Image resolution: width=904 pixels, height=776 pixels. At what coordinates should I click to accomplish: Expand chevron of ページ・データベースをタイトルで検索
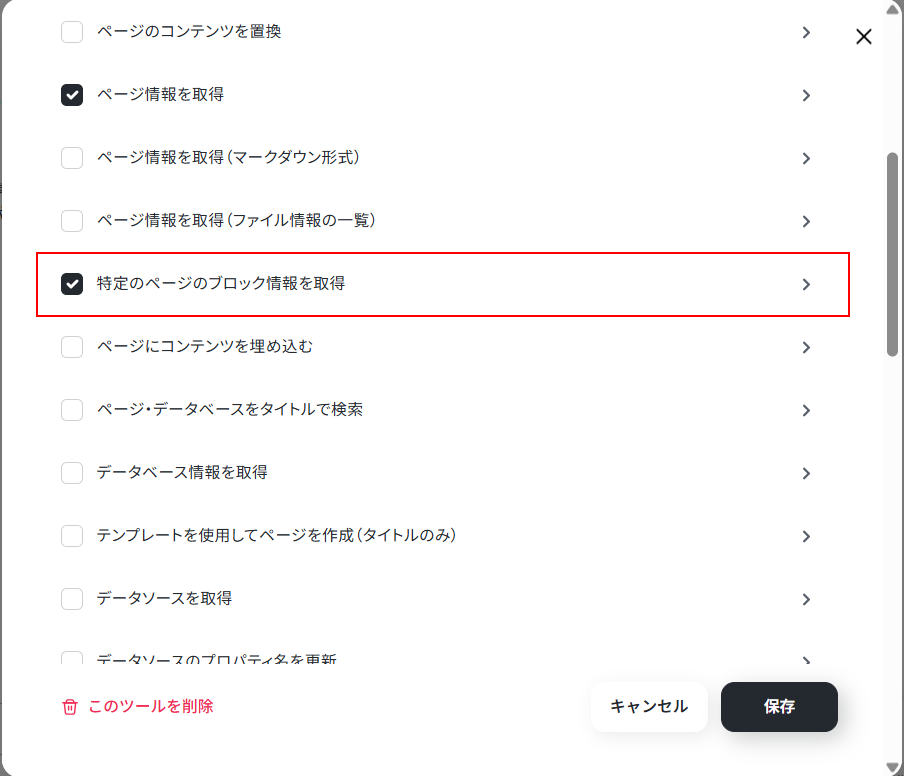[x=806, y=410]
